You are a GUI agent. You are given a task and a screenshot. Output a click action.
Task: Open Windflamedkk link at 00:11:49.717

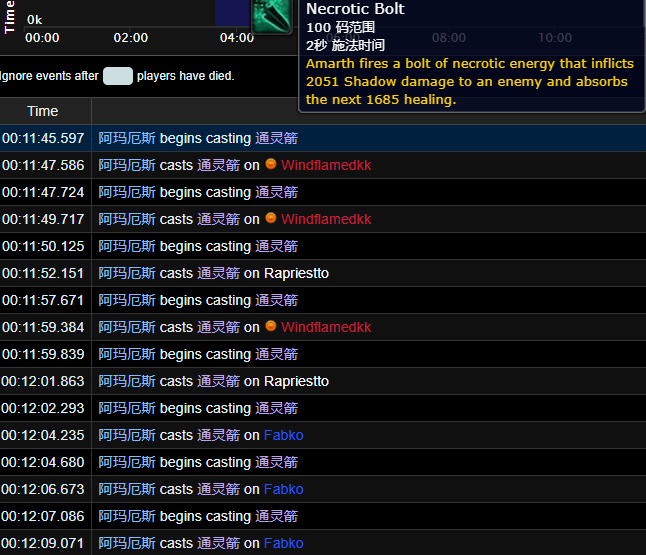click(x=326, y=219)
